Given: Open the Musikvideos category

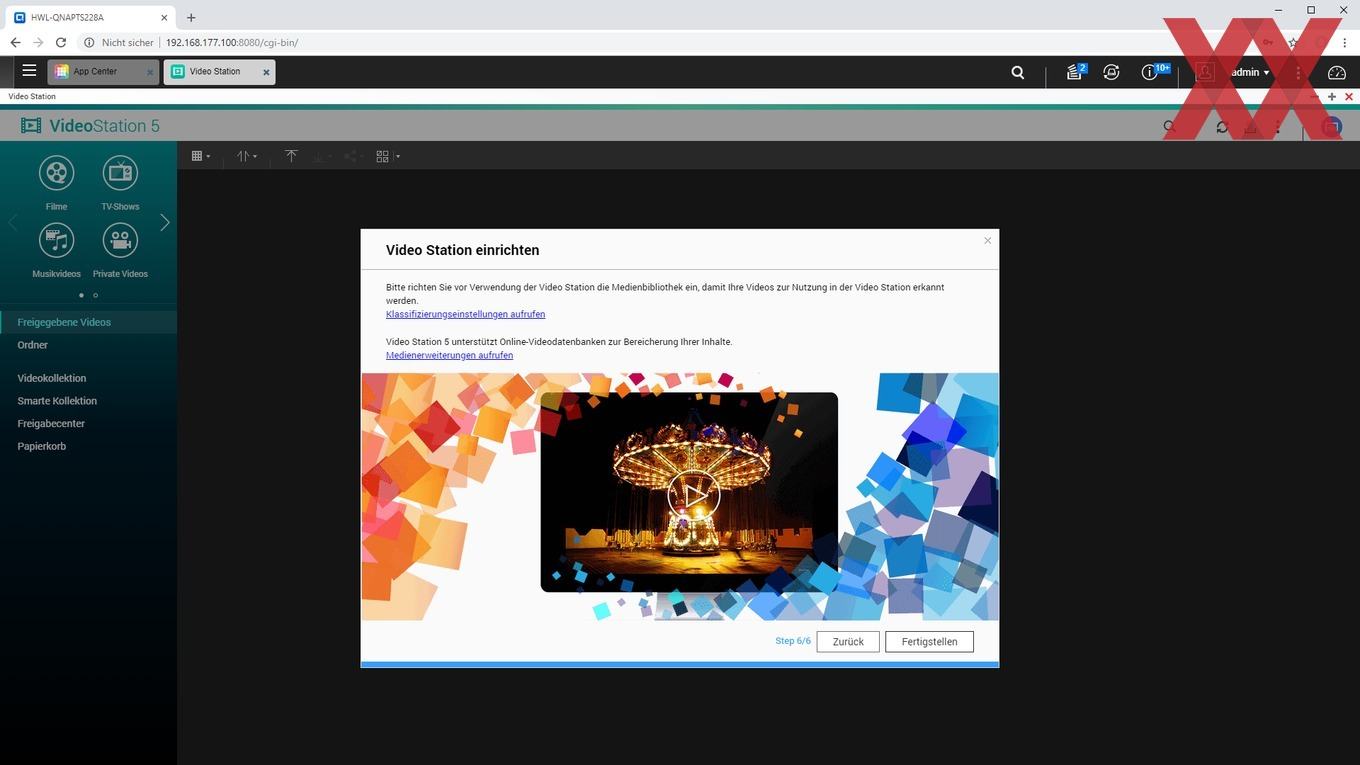Looking at the screenshot, I should (x=57, y=250).
